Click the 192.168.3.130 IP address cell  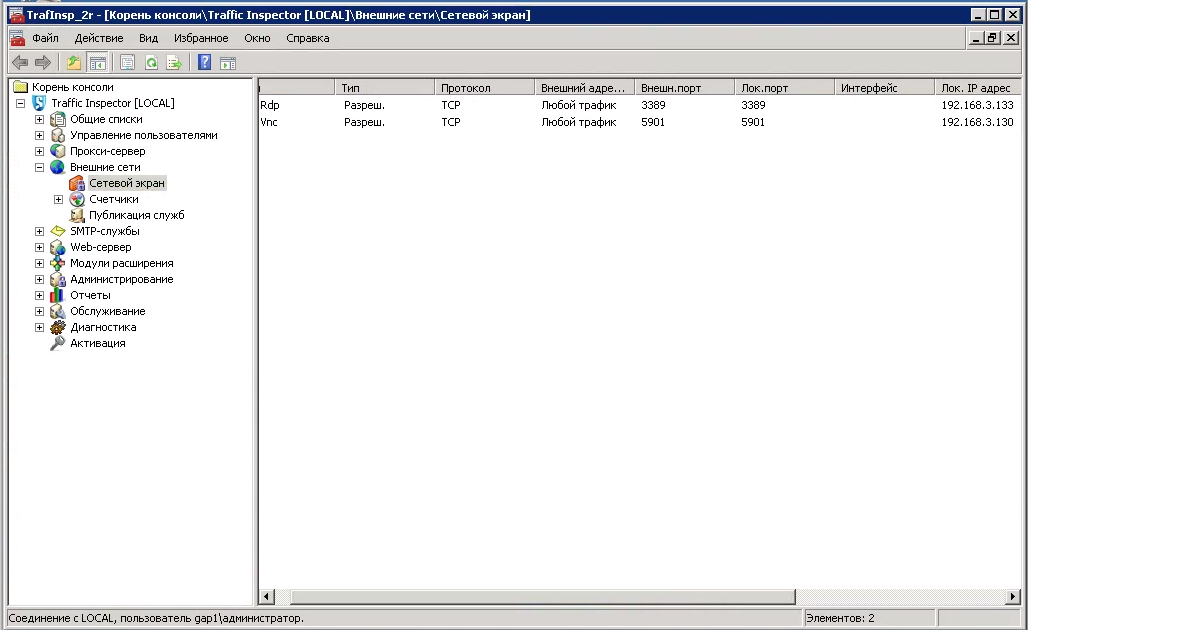coord(977,122)
